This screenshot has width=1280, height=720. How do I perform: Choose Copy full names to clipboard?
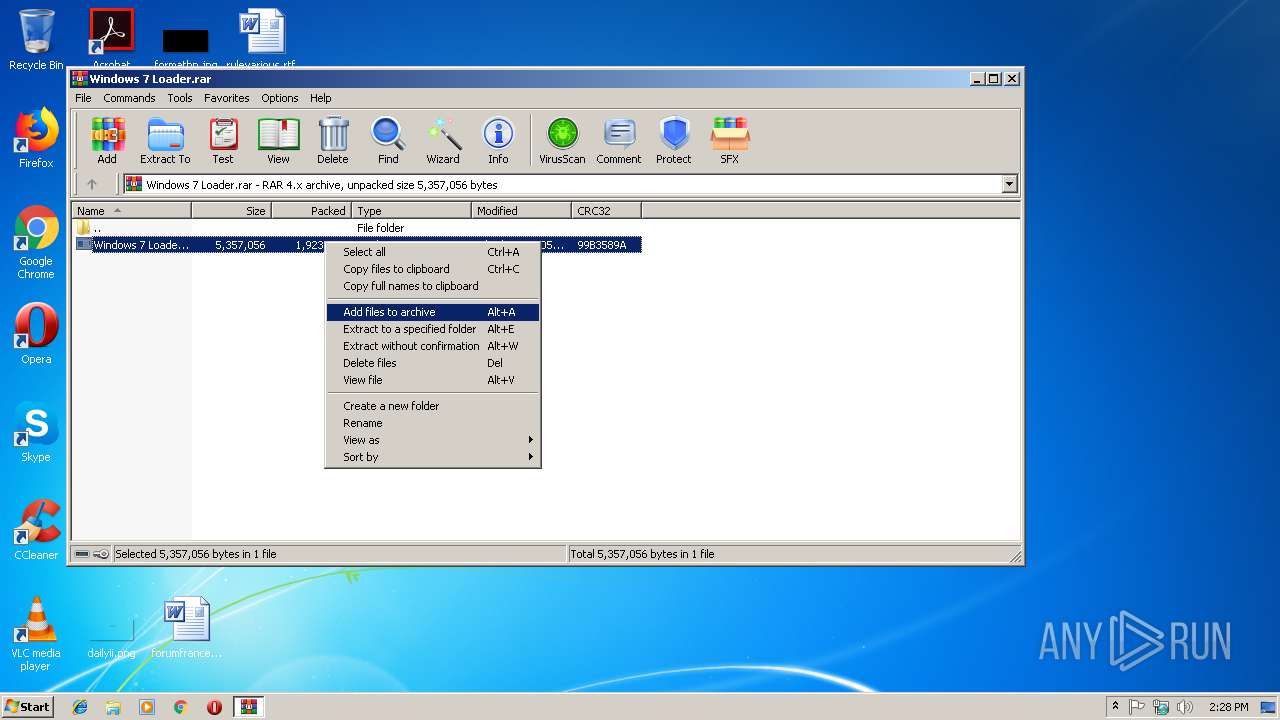click(x=433, y=286)
